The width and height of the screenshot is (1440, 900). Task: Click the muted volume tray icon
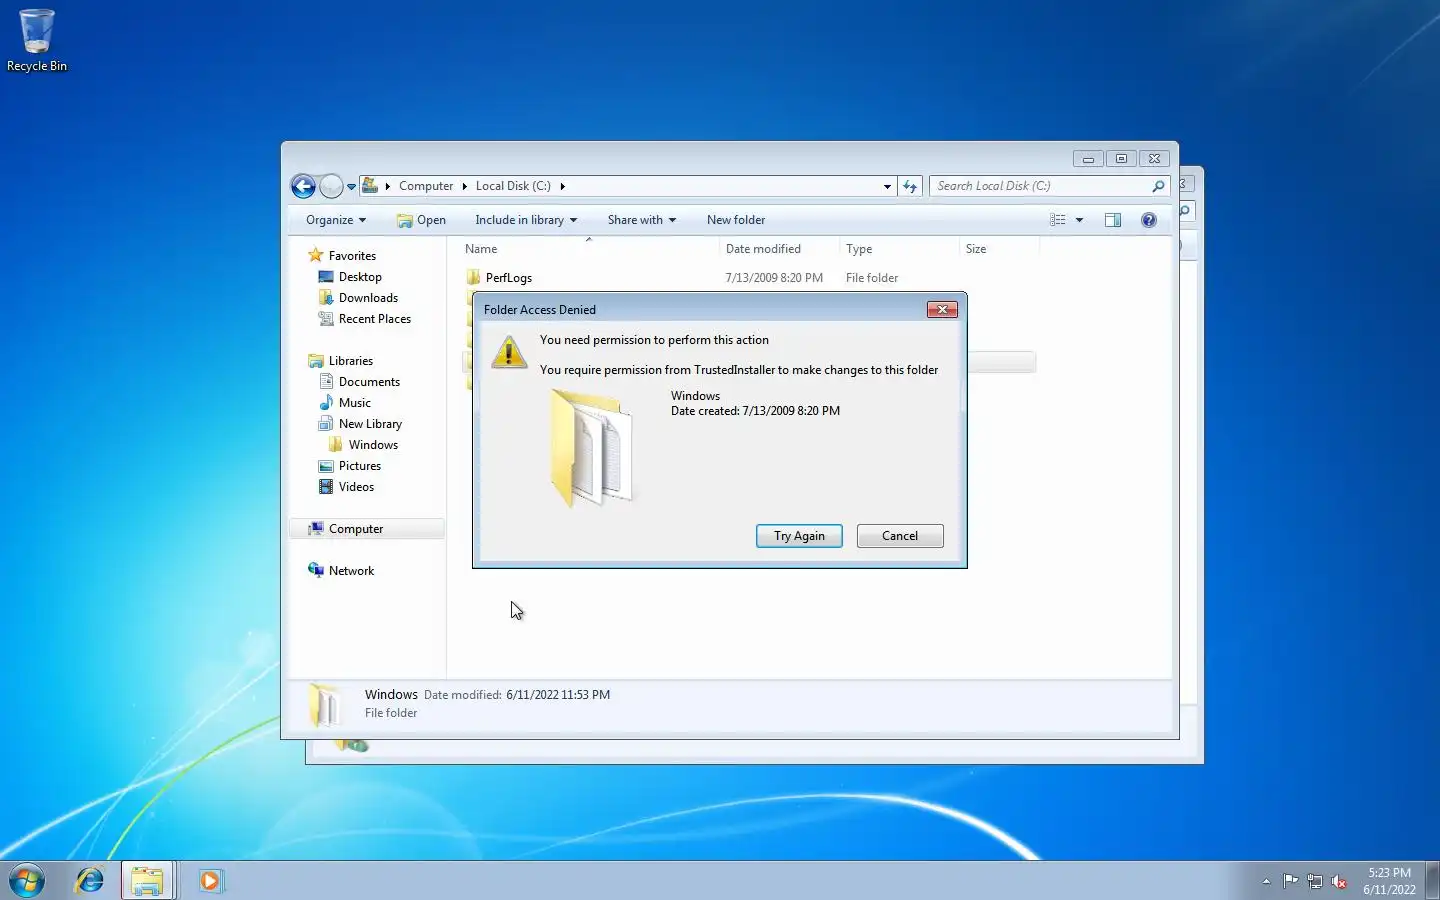pos(1339,881)
